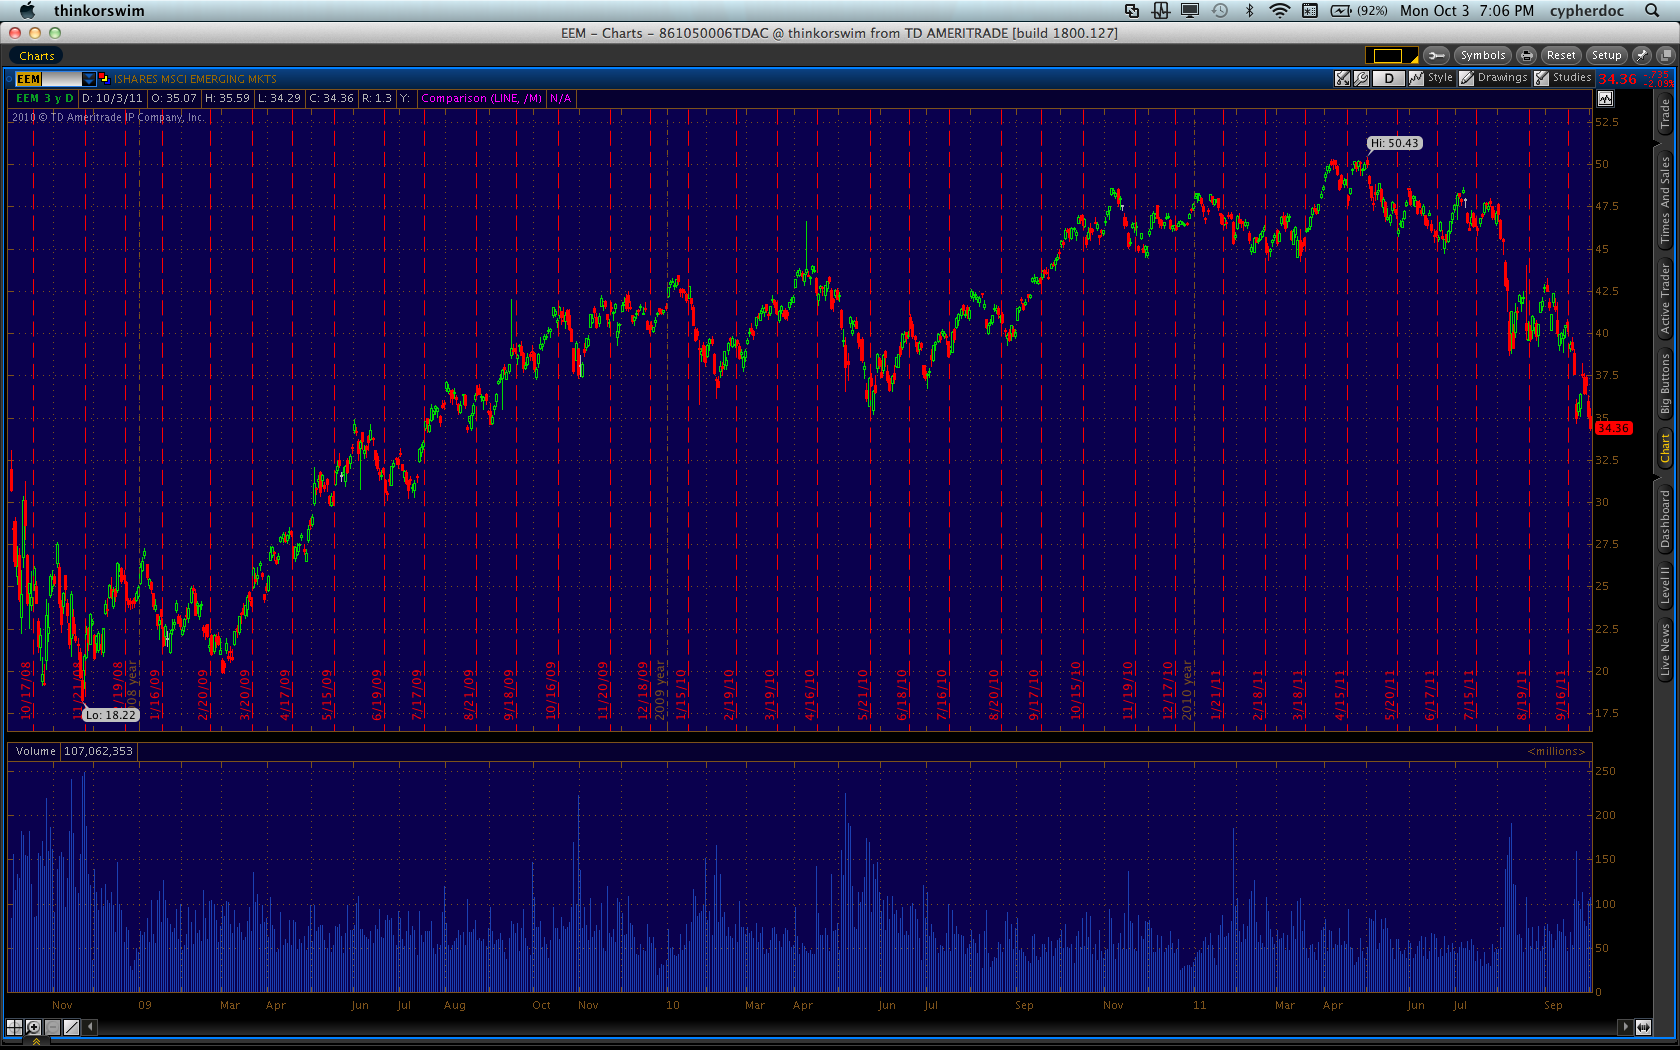The image size is (1680, 1050).
Task: Click the detach window icon
Action: [1666, 55]
